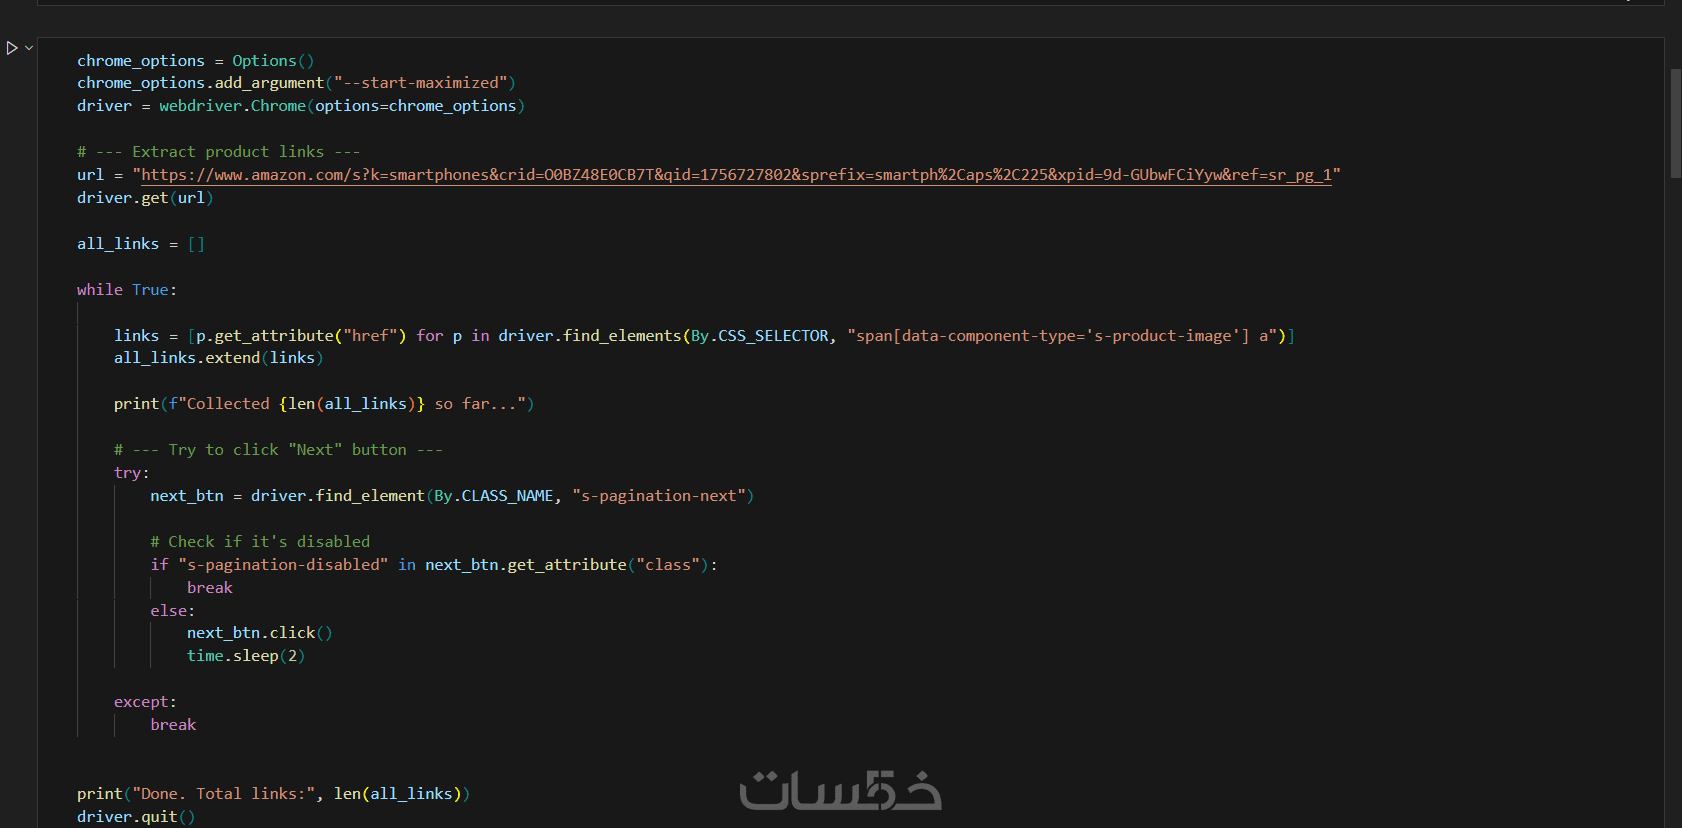Click the "except:" keyword line
The image size is (1682, 828).
pos(145,702)
